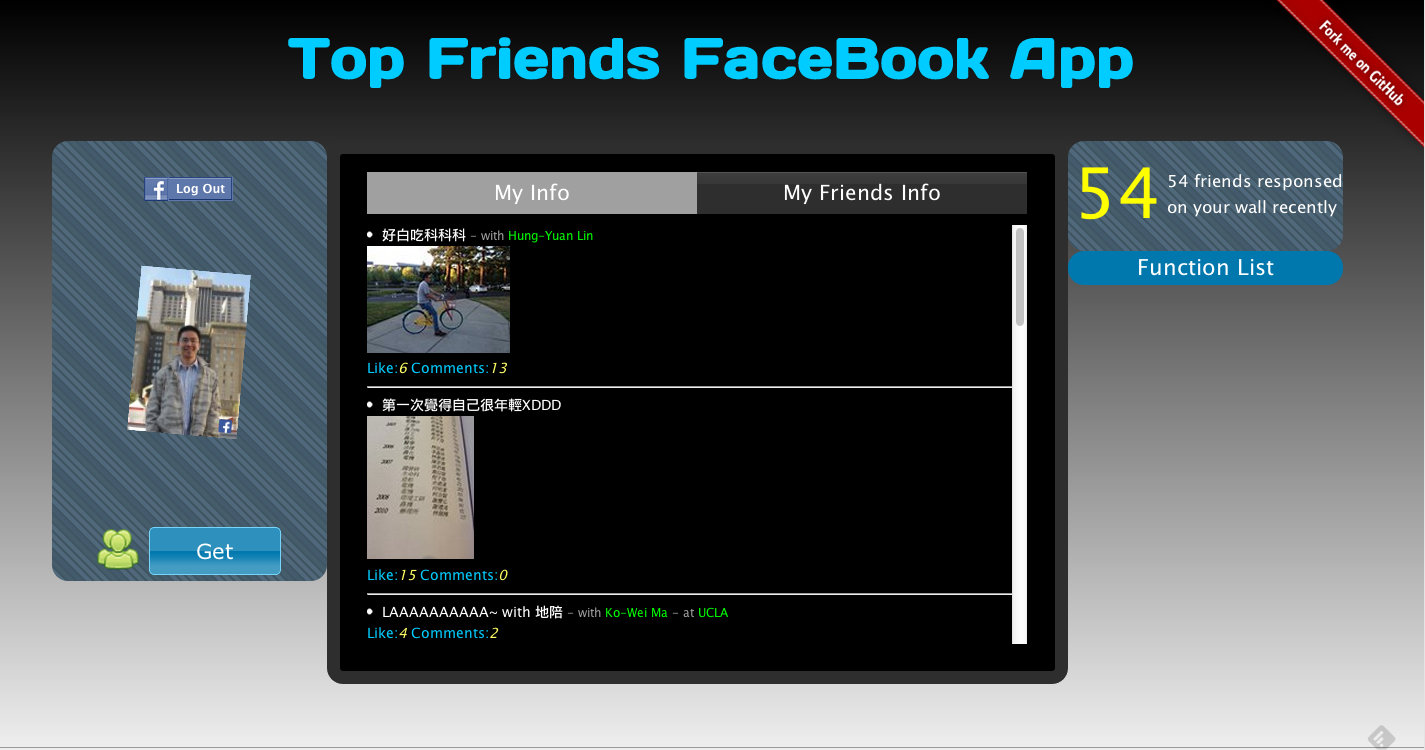Click Comments:2 under the UCLA post
Screen dimensions: 1425x750
[x=454, y=633]
